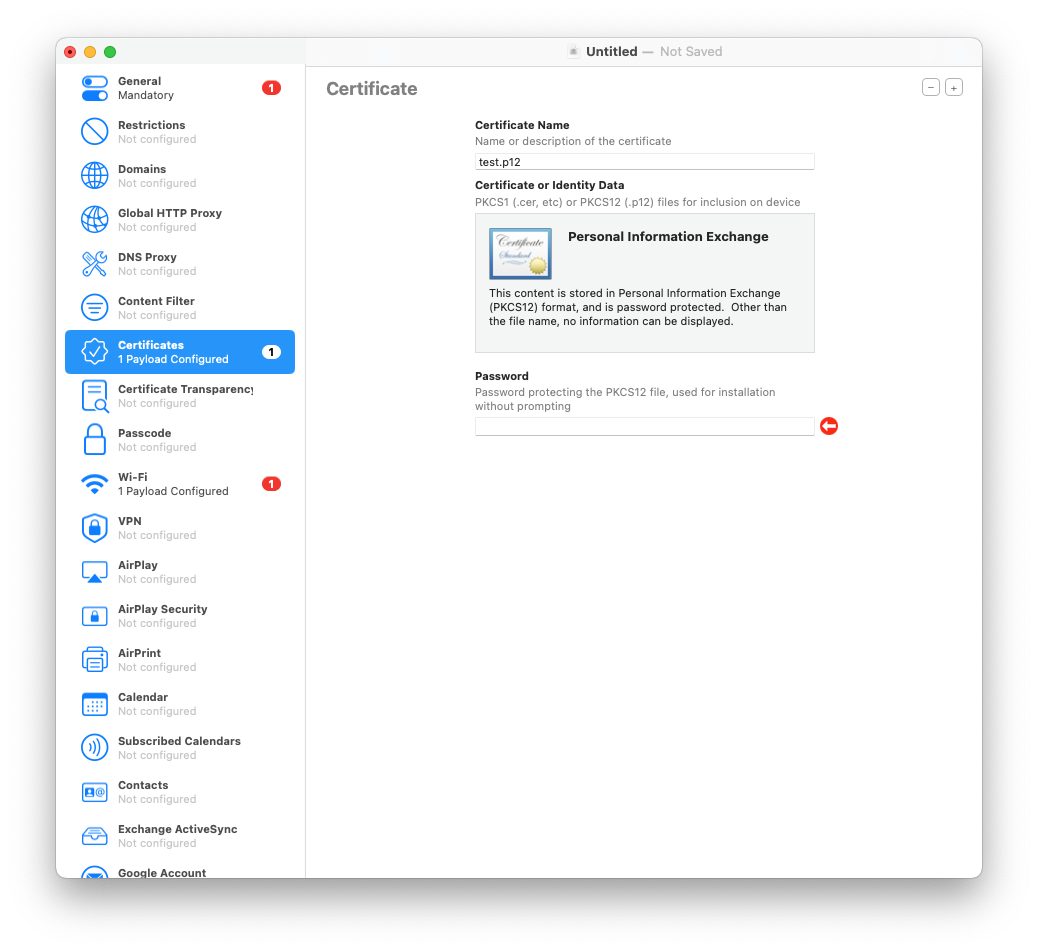Select the AirPlay Security lock icon
This screenshot has width=1038, height=952.
tap(95, 616)
